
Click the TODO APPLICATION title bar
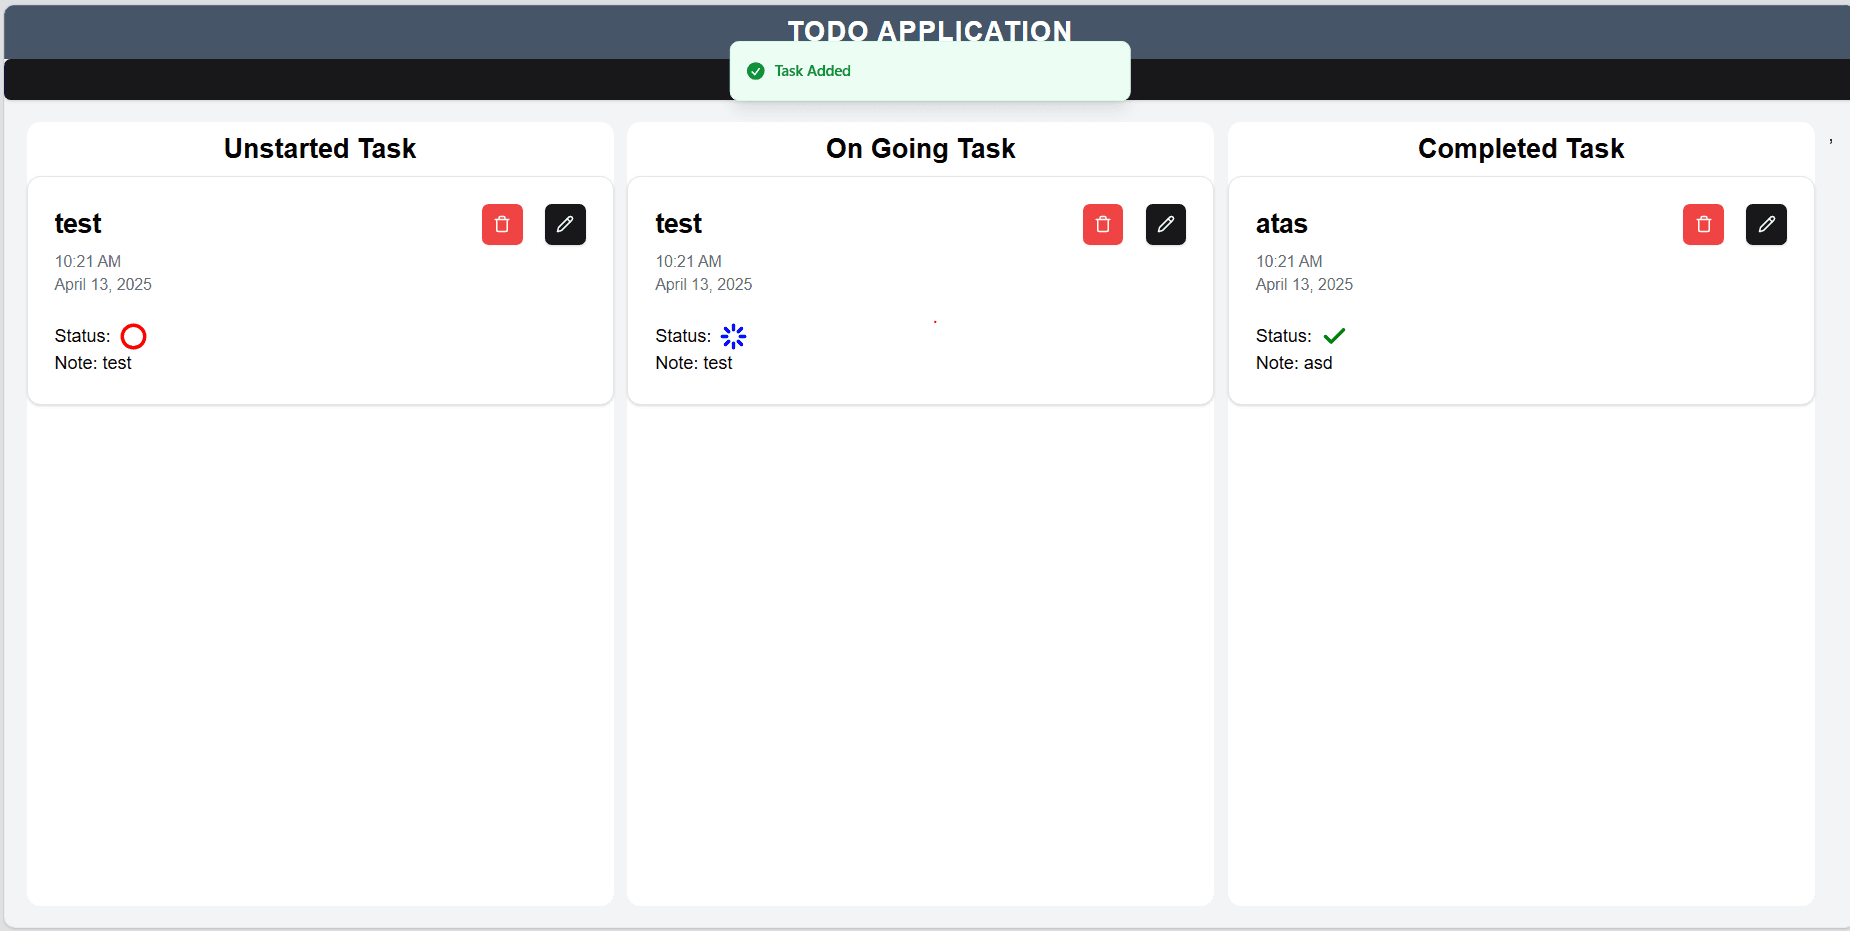[x=928, y=31]
